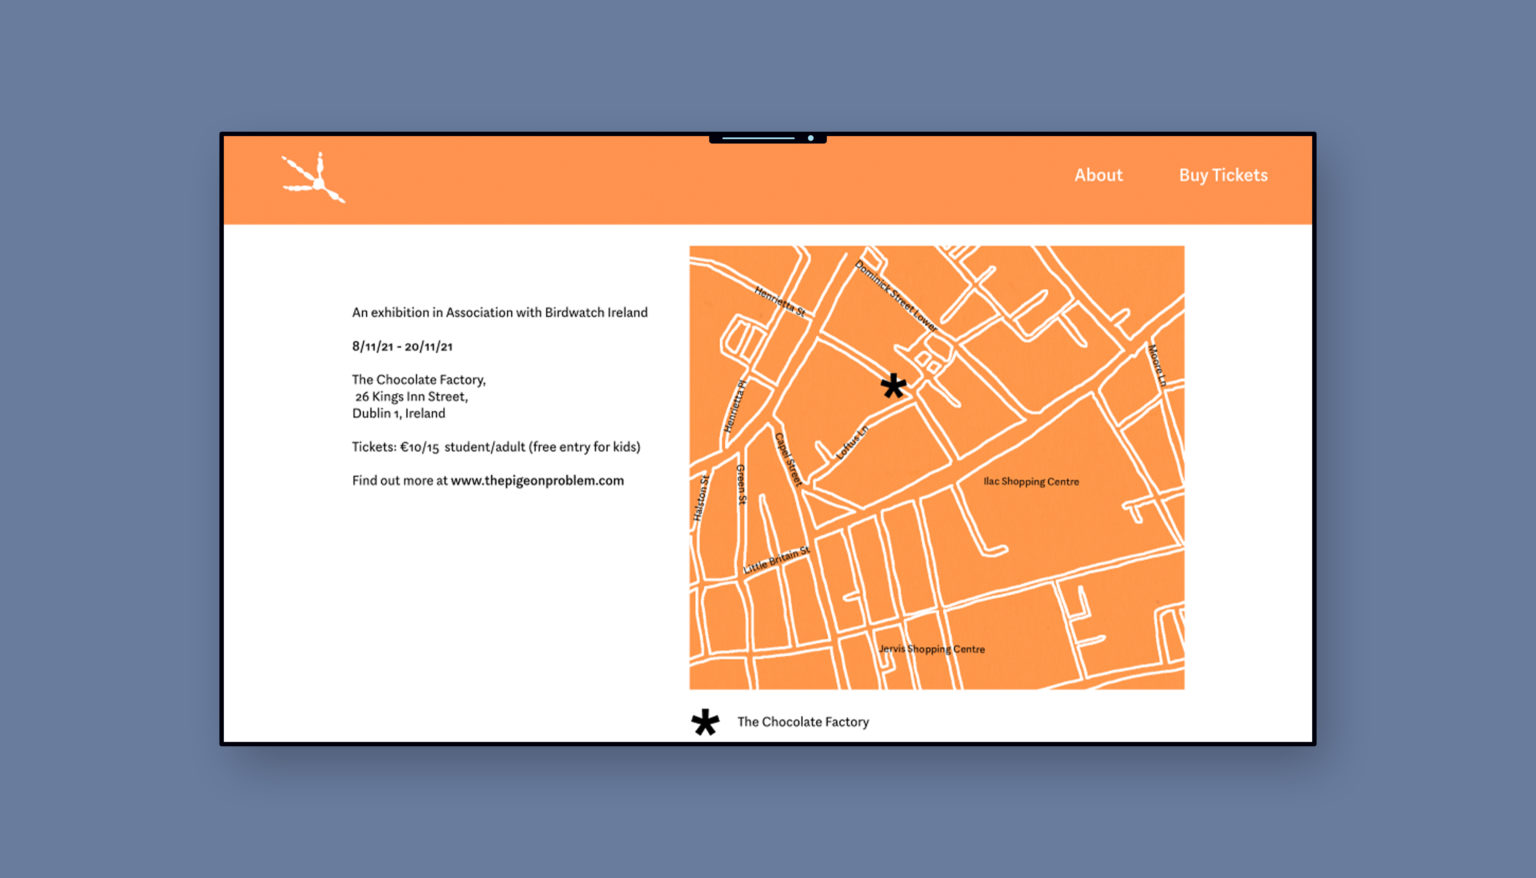Go to Buy Tickets
Image resolution: width=1536 pixels, height=878 pixels.
[1222, 175]
